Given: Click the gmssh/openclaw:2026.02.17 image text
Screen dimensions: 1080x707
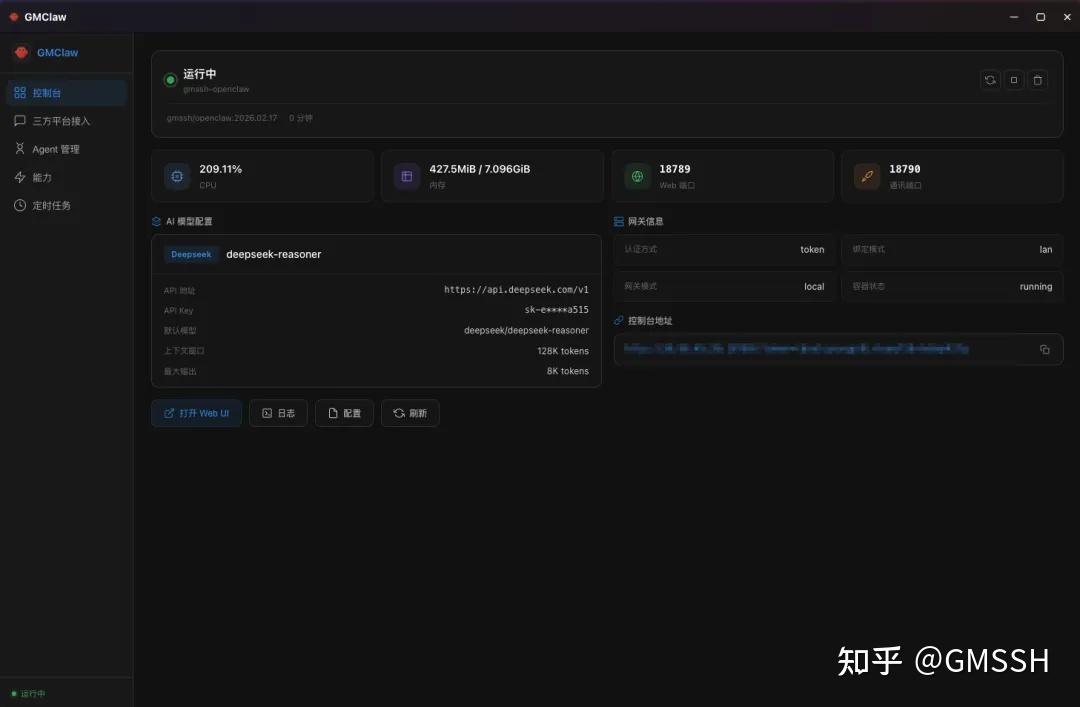Looking at the screenshot, I should (x=222, y=118).
